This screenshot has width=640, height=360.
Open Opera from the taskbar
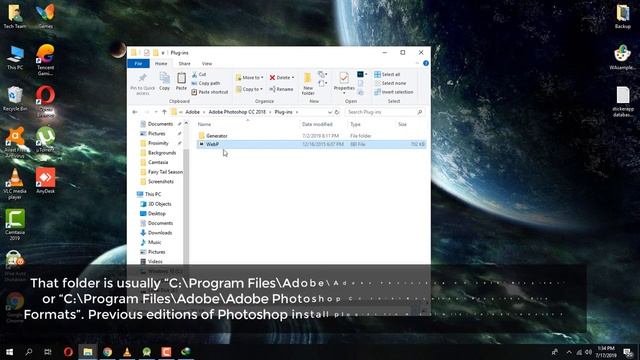68,352
